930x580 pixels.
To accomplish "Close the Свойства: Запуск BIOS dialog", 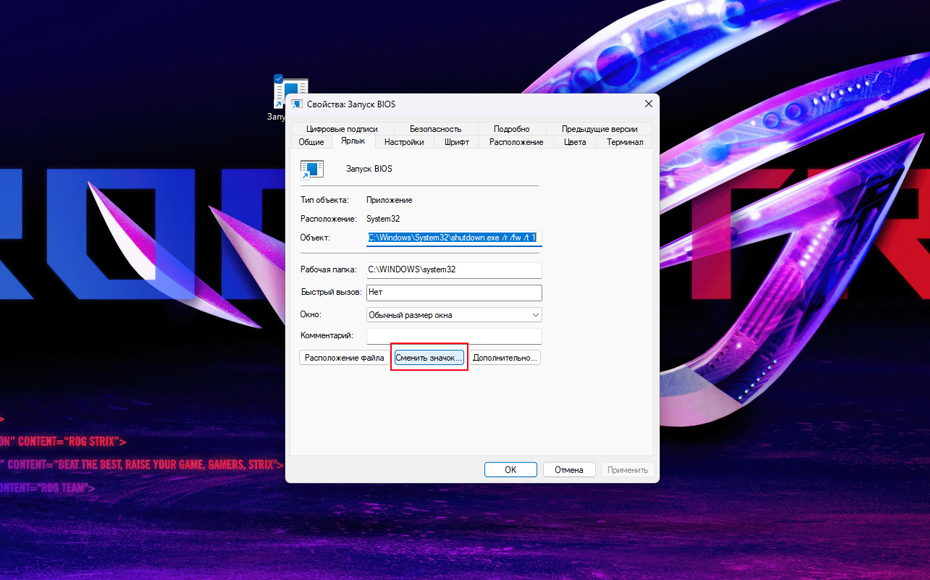I will pos(648,104).
